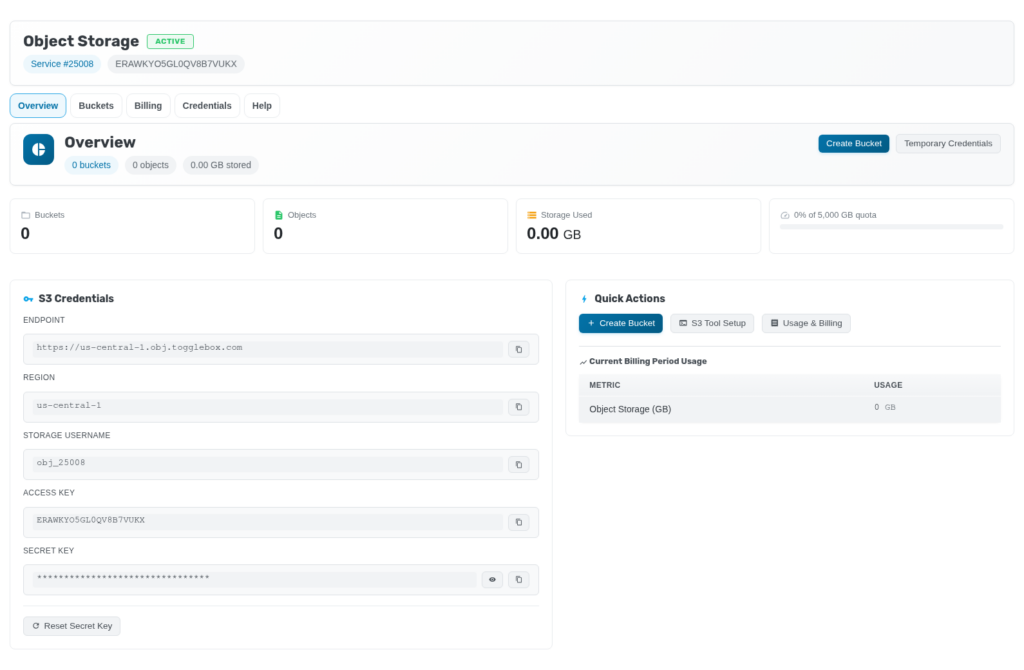Click the Storage Used stack icon
Screen dimensions: 1024x670
(x=532, y=215)
